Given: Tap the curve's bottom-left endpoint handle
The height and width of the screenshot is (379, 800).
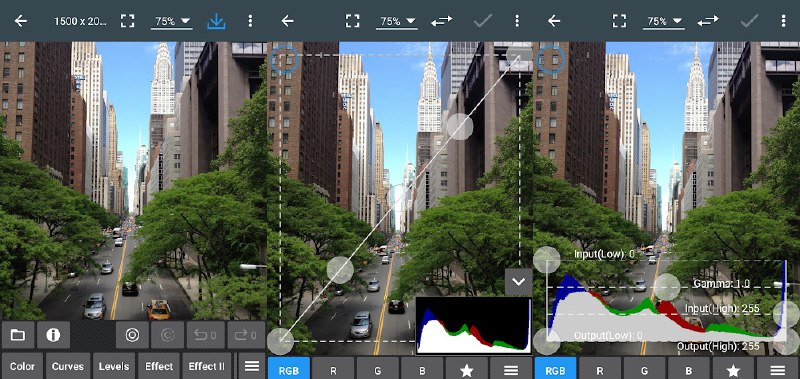Looking at the screenshot, I should (x=280, y=341).
